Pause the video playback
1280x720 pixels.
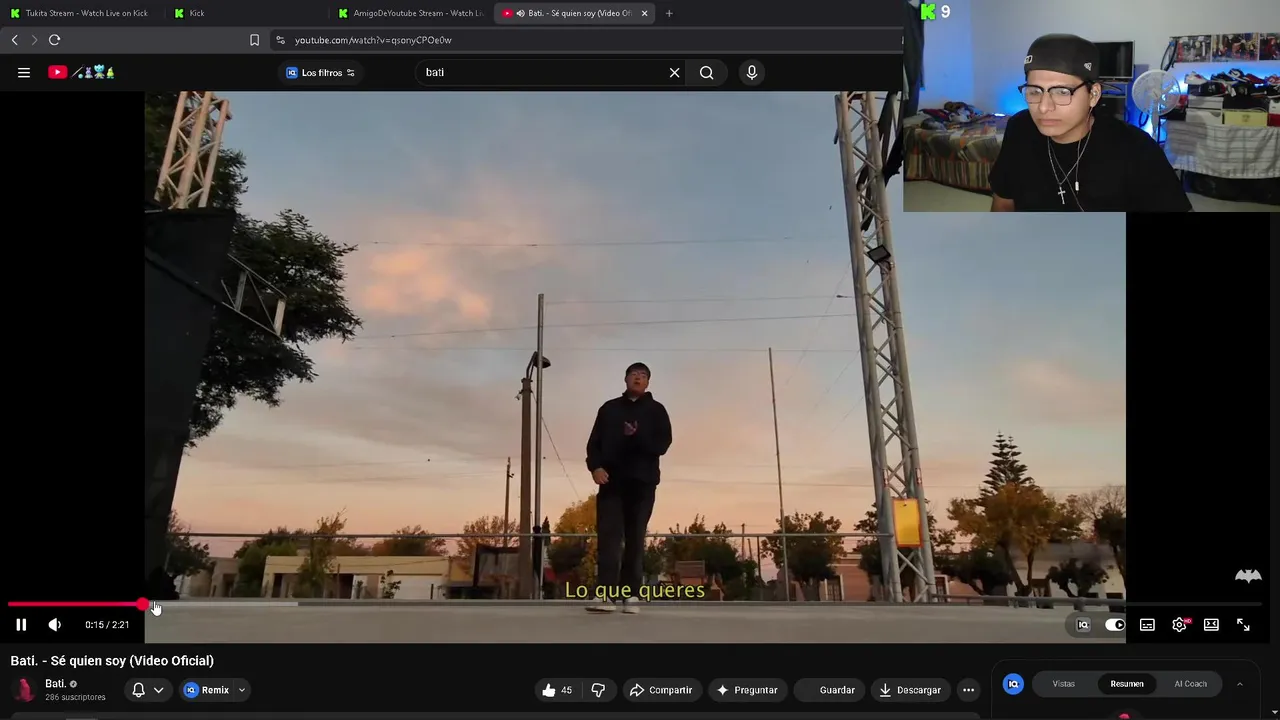pyautogui.click(x=21, y=625)
